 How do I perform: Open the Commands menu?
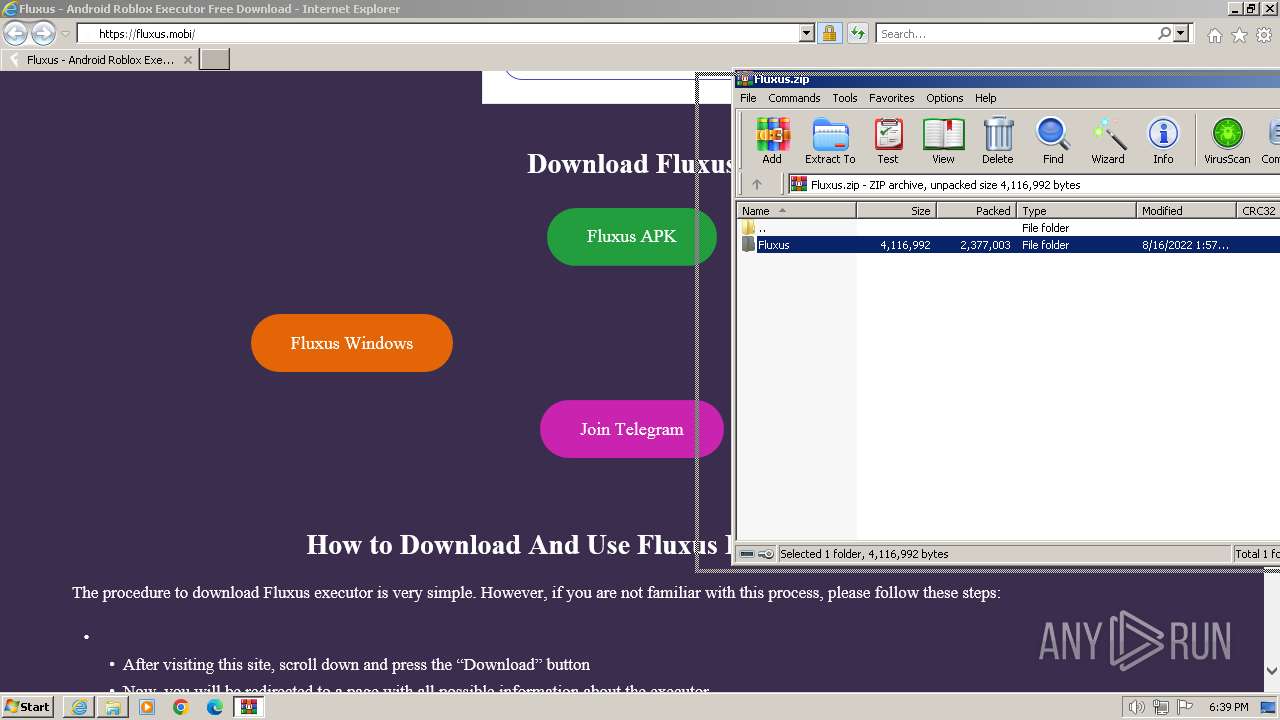794,98
